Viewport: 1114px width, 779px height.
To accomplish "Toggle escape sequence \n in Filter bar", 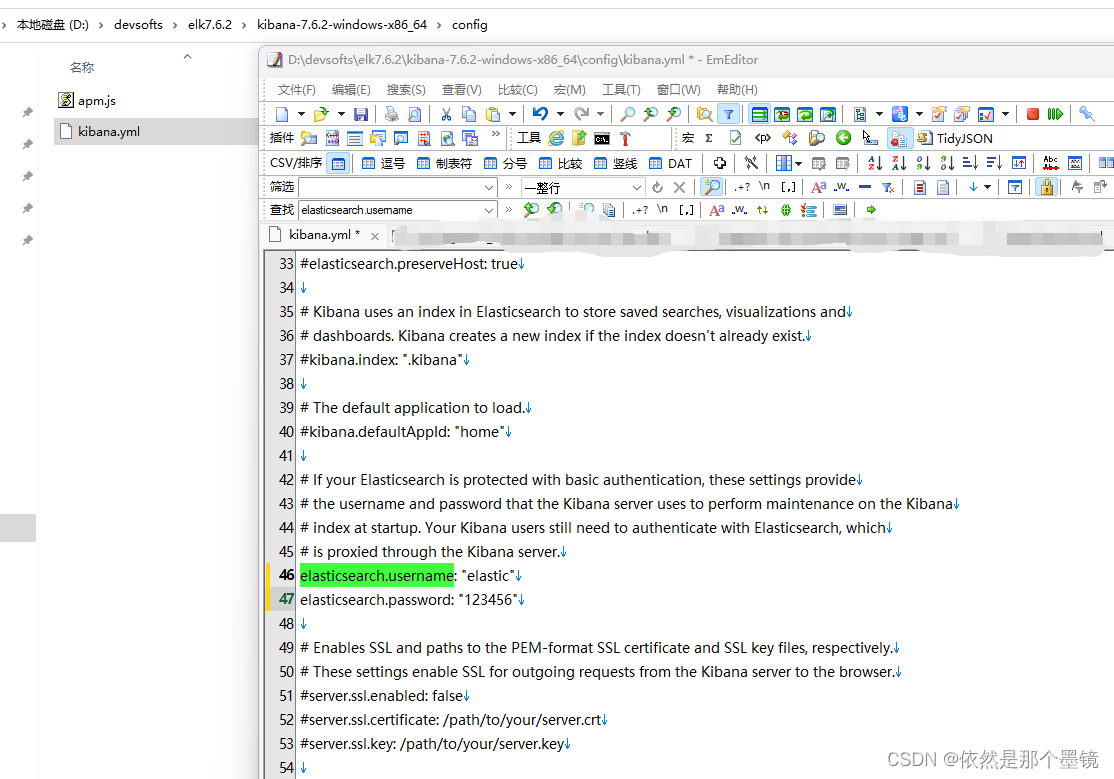I will coord(764,186).
